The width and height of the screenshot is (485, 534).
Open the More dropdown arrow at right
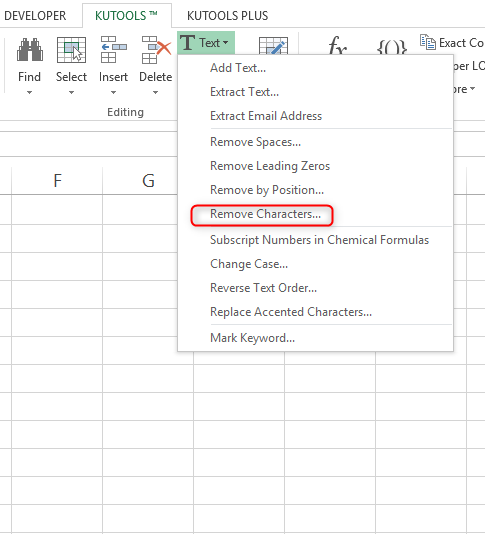(472, 89)
